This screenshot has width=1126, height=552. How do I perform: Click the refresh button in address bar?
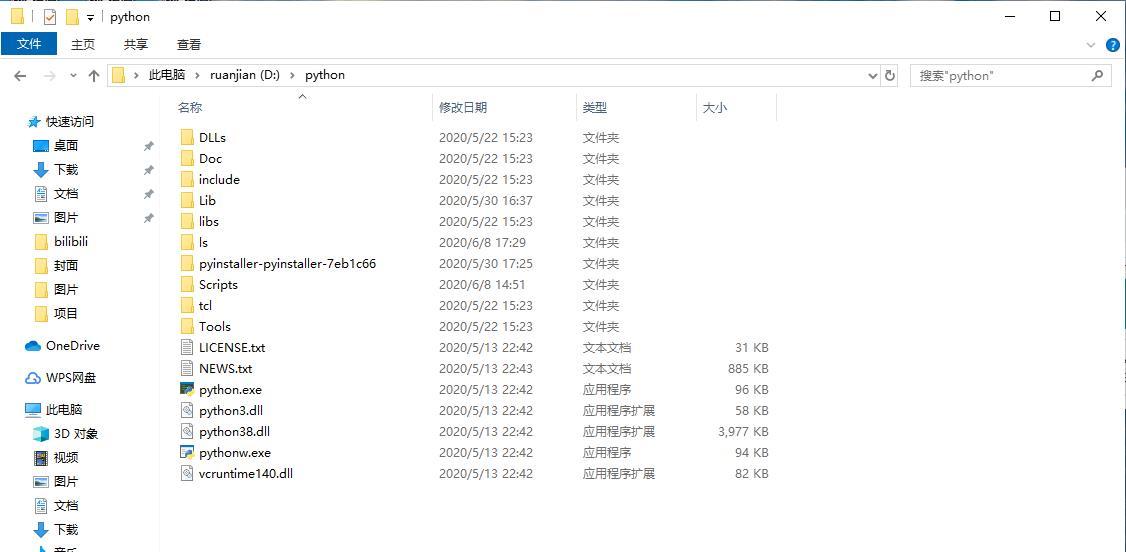coord(890,75)
